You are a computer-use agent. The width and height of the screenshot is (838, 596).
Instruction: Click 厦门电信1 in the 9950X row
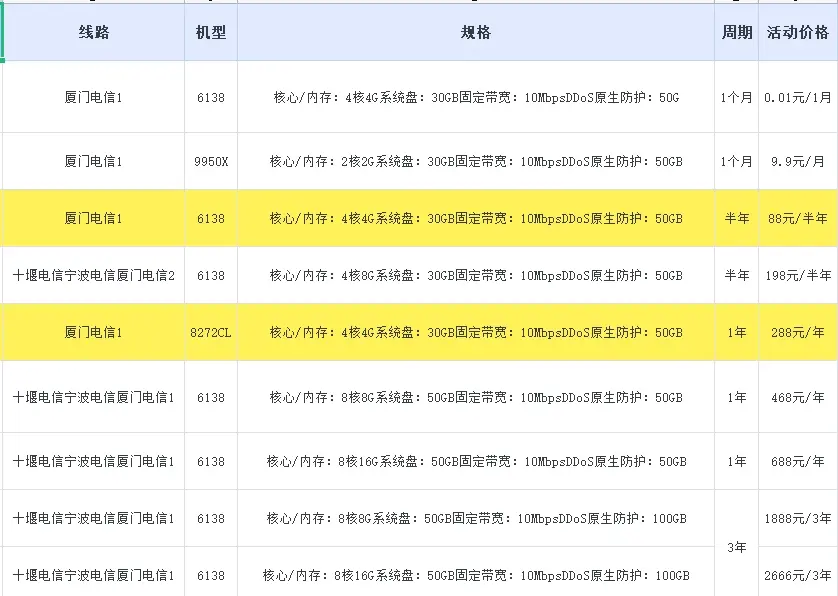click(94, 161)
